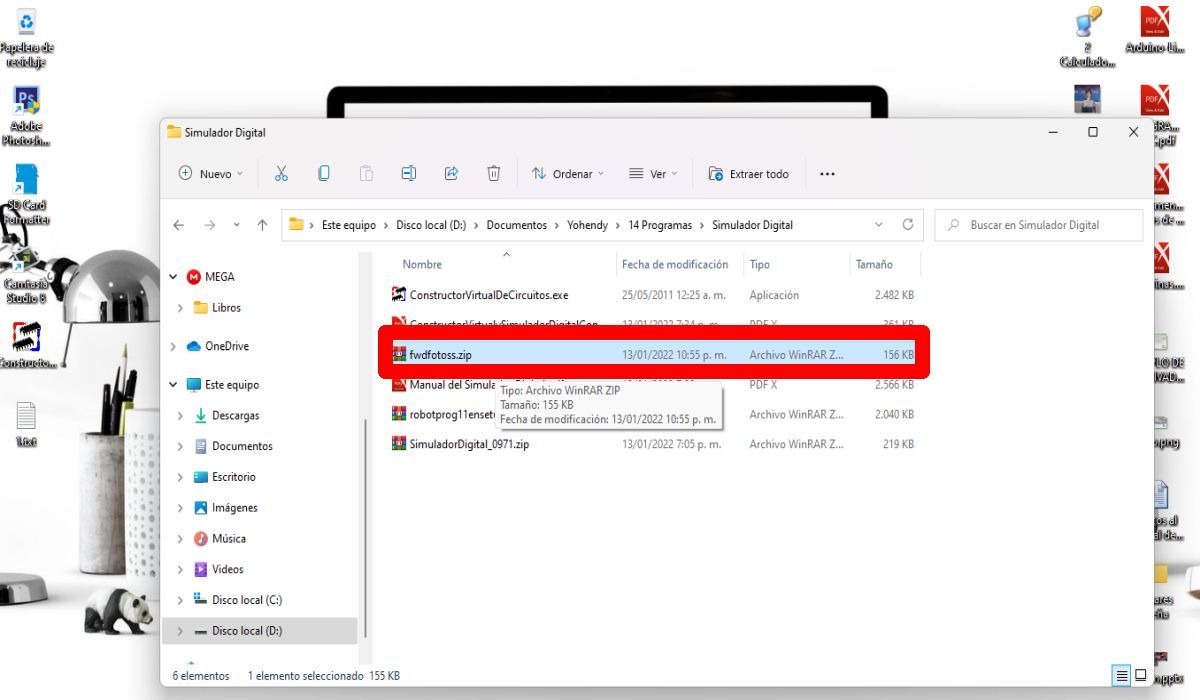Image resolution: width=1200 pixels, height=700 pixels.
Task: Click the Cut scissors icon in toolbar
Action: tap(281, 174)
